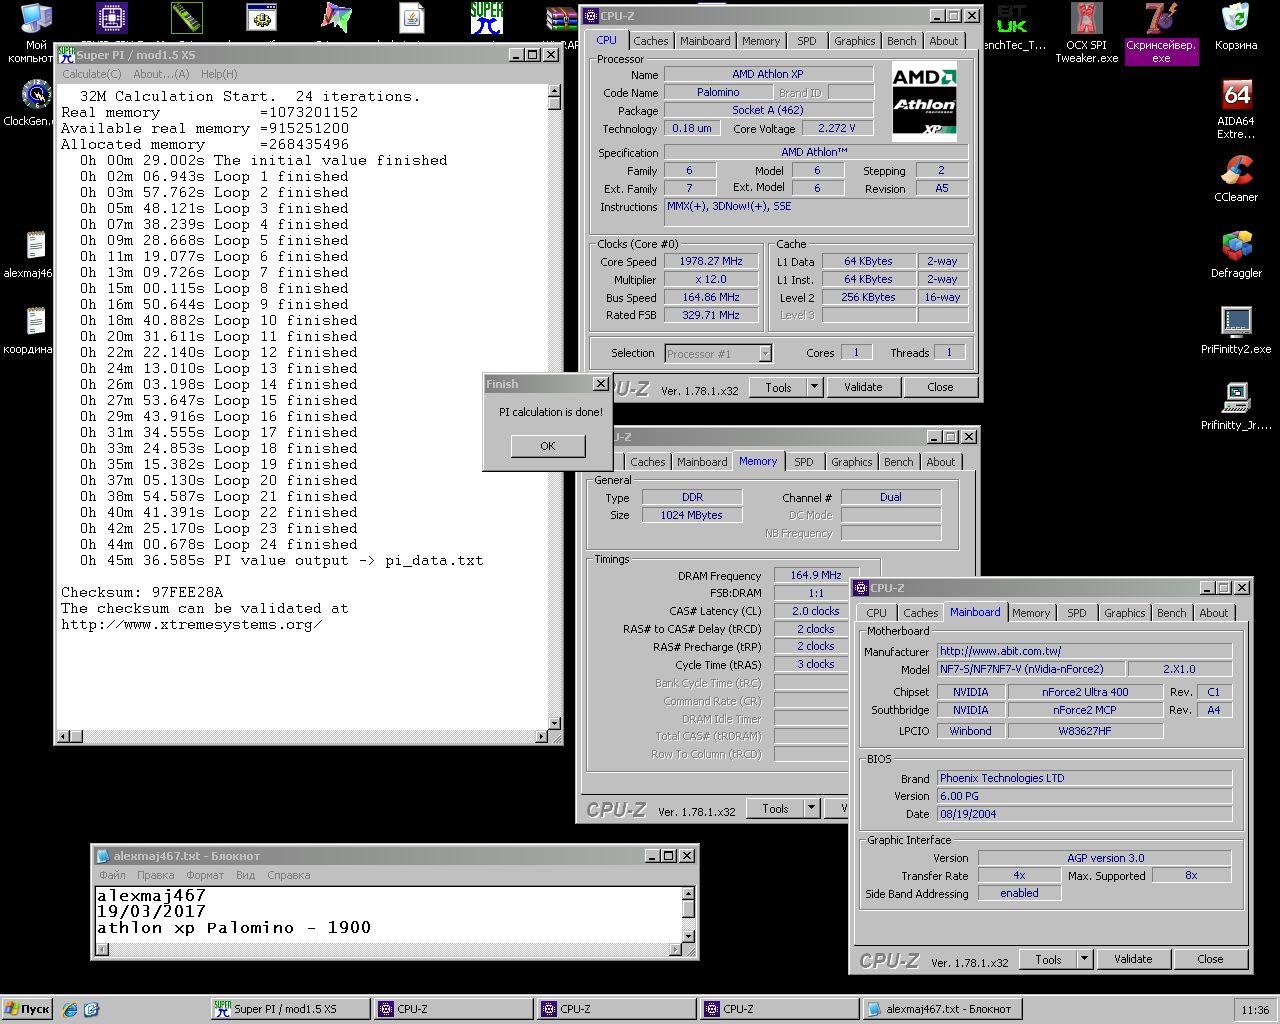Image resolution: width=1280 pixels, height=1024 pixels.
Task: Launch the Super PI desktop shortcut
Action: (x=487, y=19)
